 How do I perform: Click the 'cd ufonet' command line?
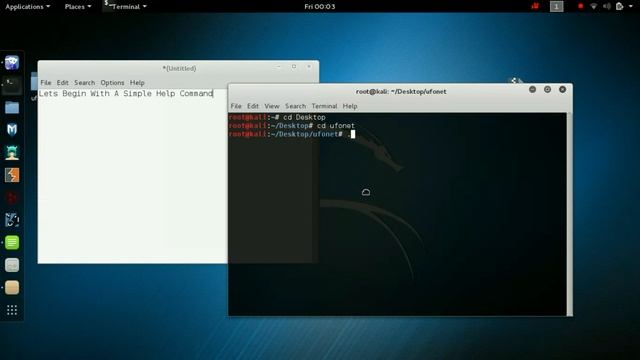pyautogui.click(x=291, y=126)
